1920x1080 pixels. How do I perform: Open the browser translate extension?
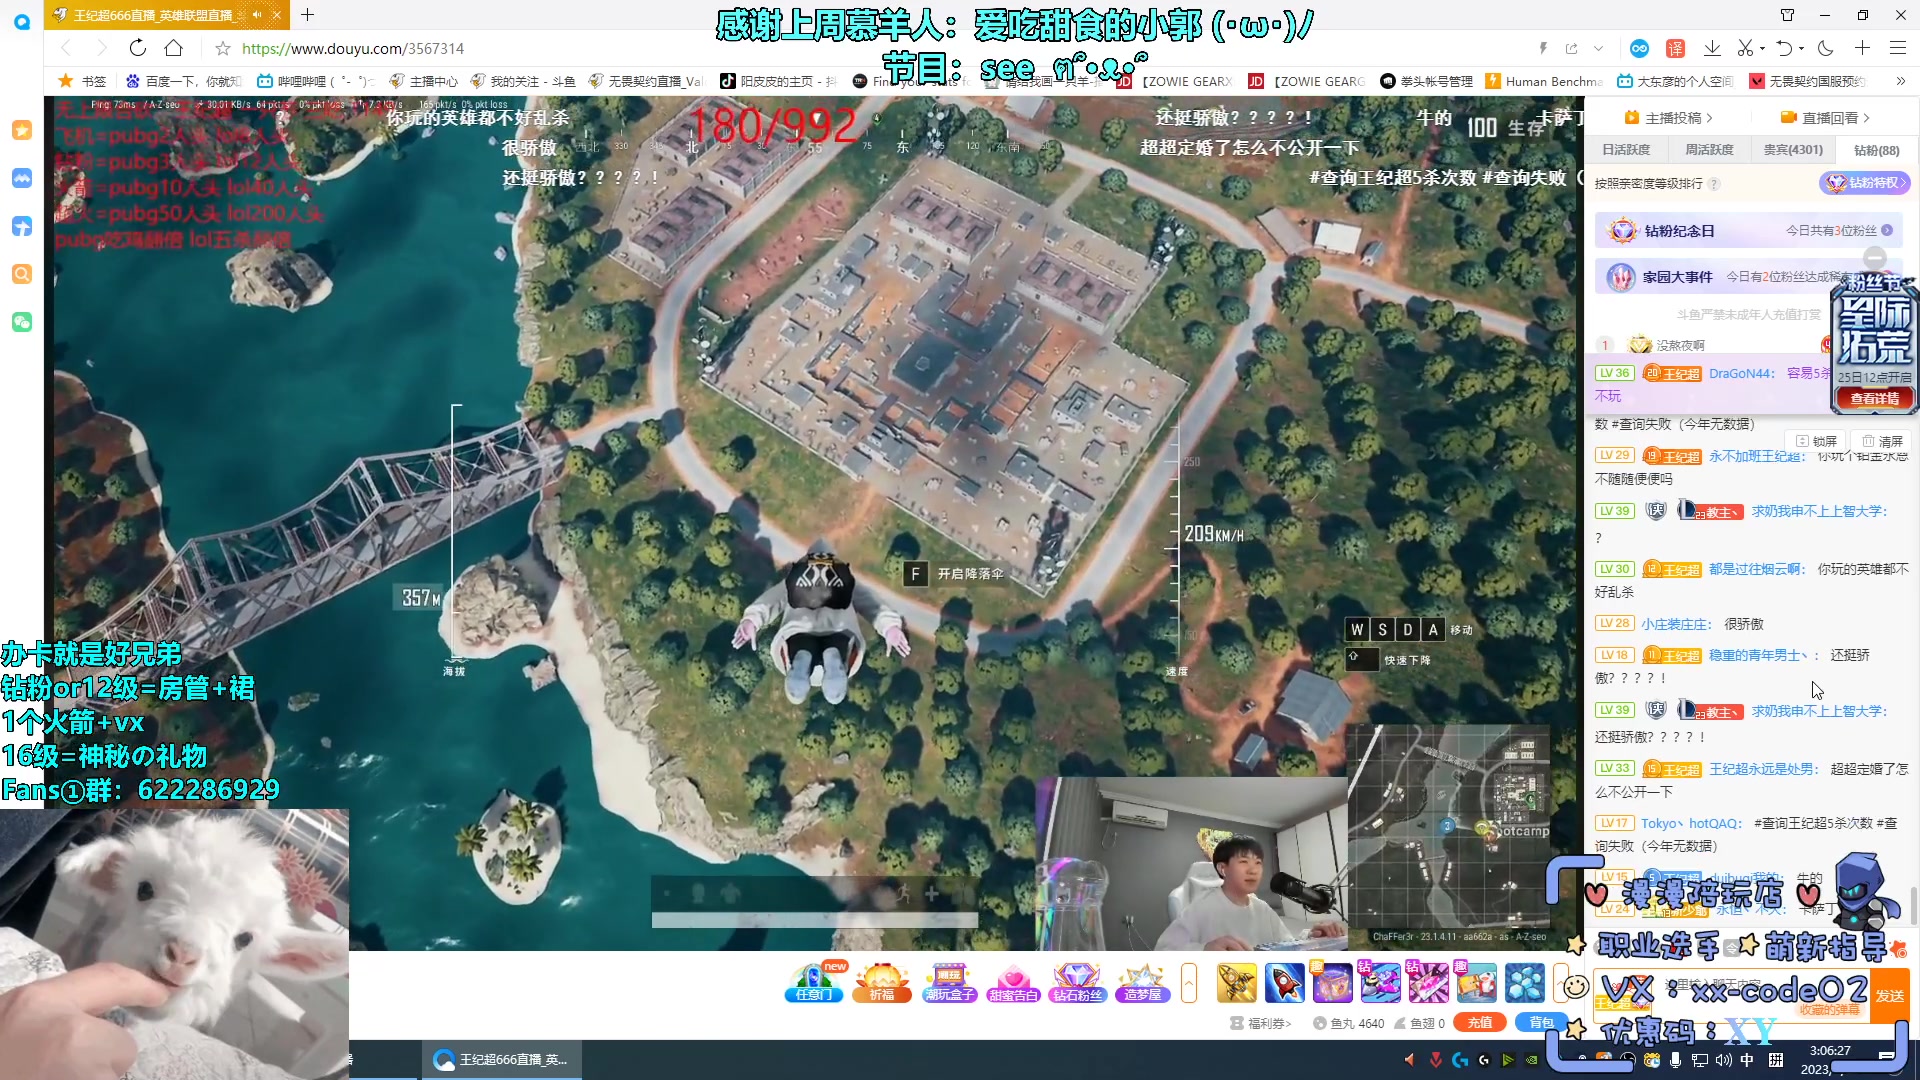pos(1675,48)
